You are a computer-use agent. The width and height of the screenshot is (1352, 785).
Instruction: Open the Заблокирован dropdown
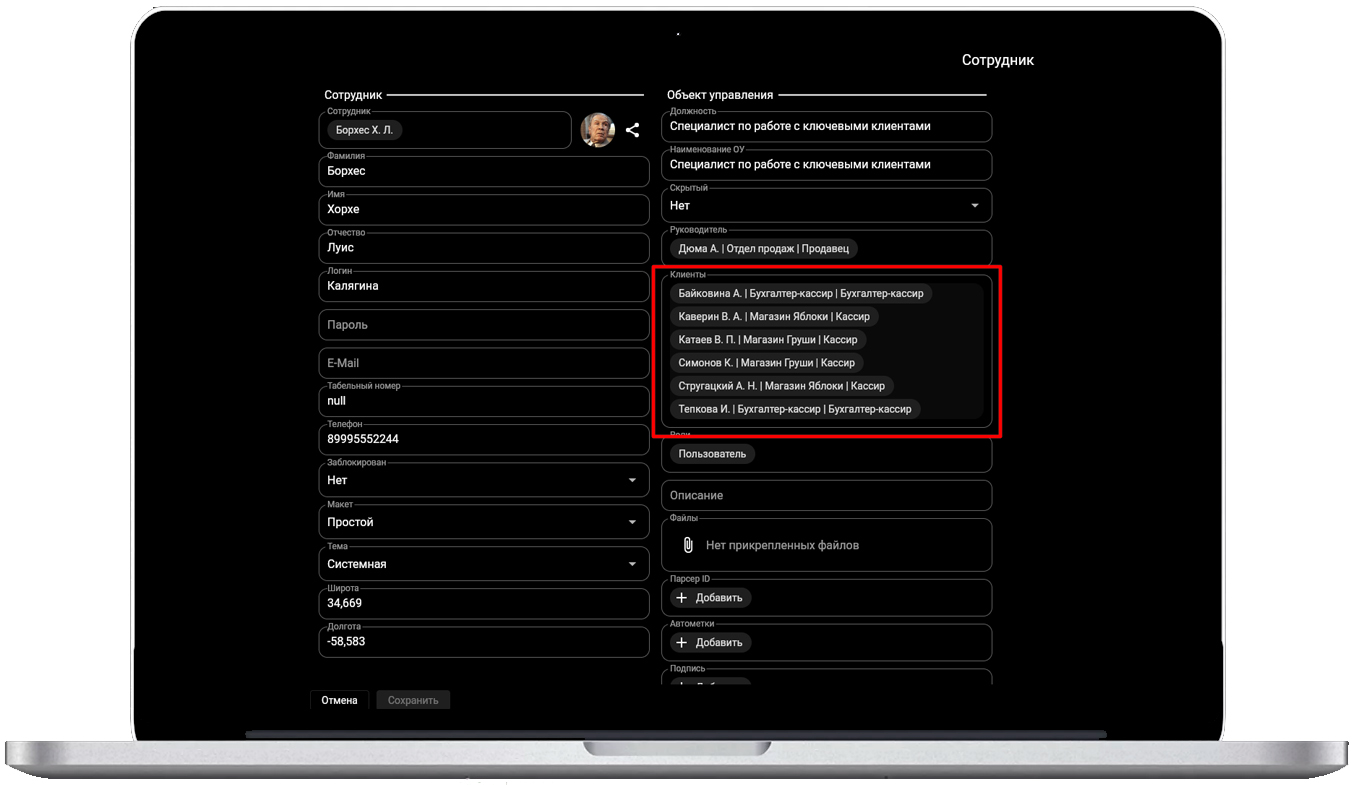(x=631, y=481)
